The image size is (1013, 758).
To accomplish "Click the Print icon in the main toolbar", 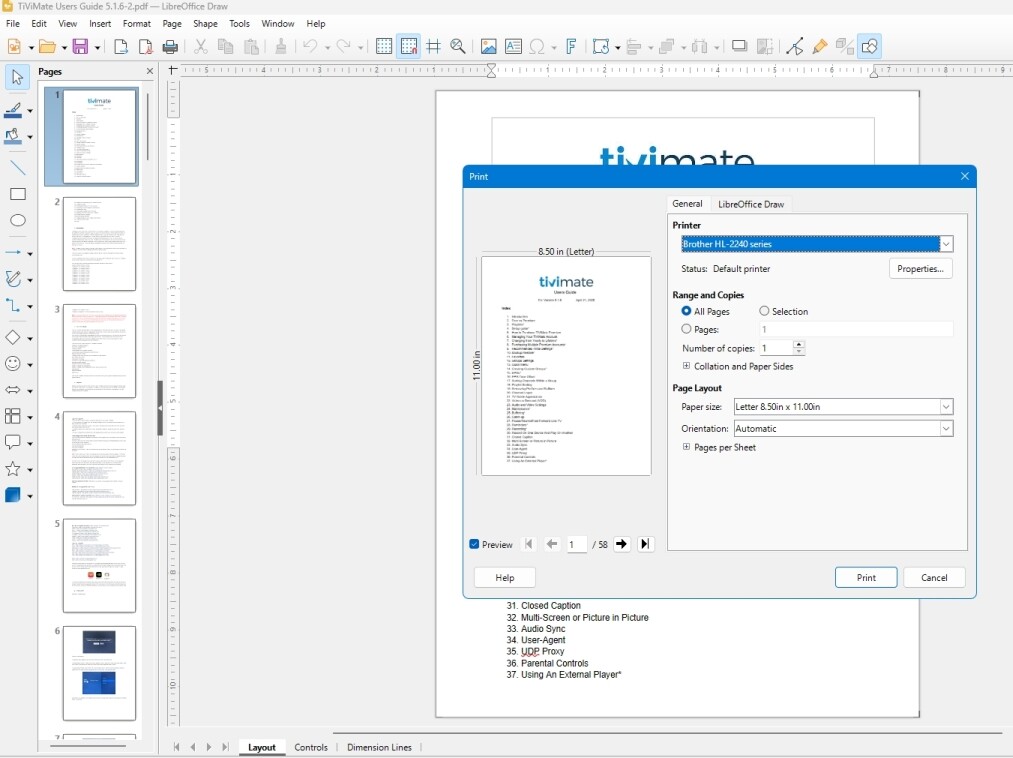I will point(170,47).
